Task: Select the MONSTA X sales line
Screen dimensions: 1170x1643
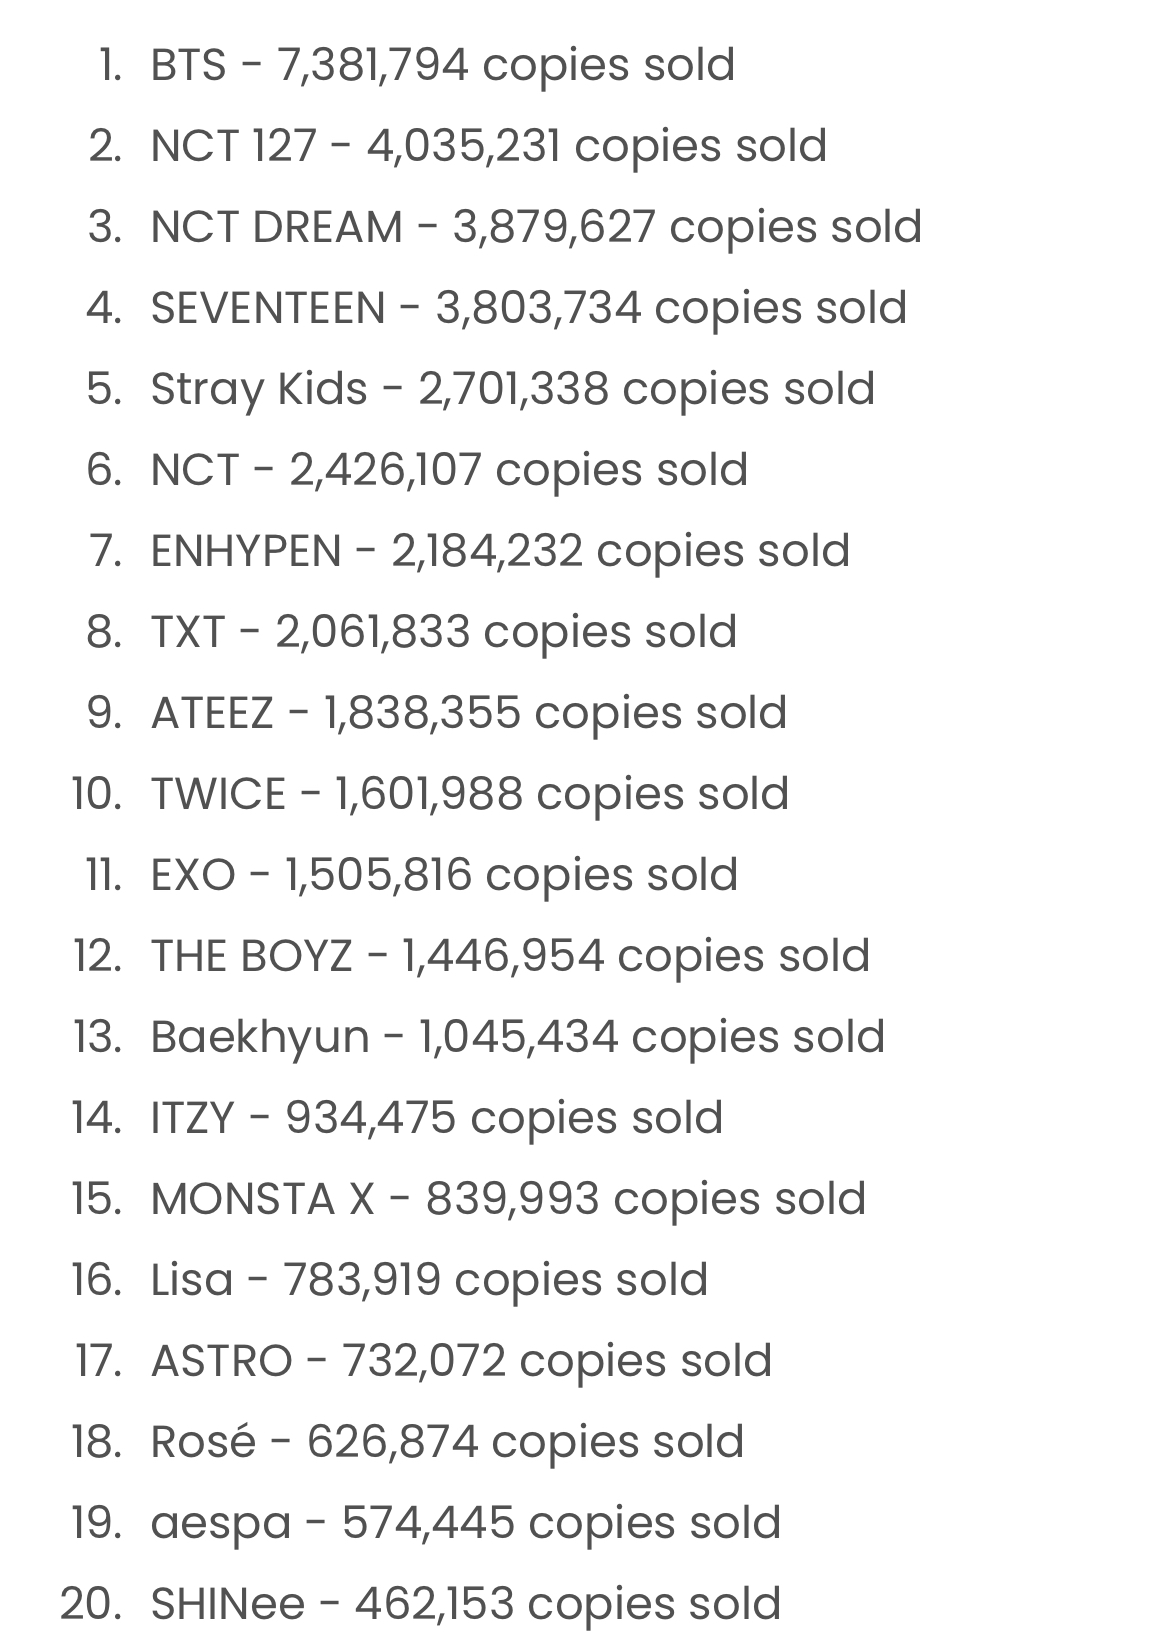Action: 508,1200
